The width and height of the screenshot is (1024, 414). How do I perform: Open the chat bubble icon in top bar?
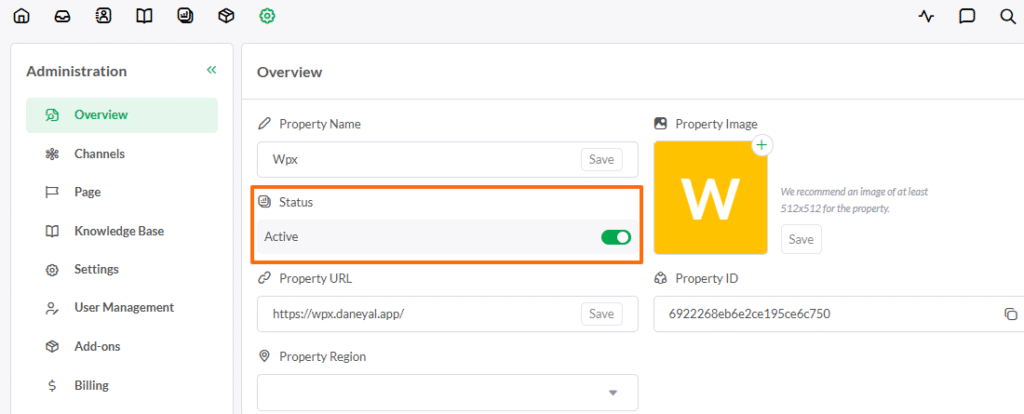click(967, 16)
